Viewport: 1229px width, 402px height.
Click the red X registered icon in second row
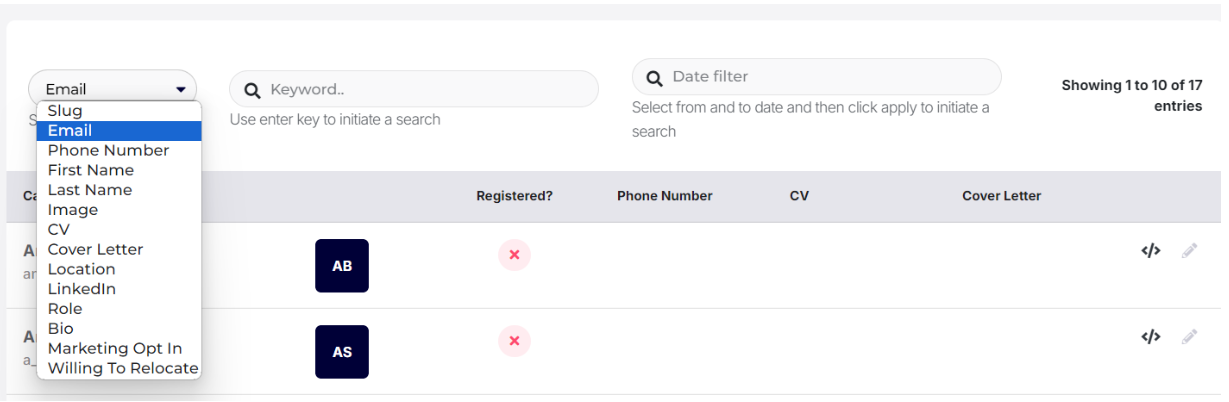514,341
